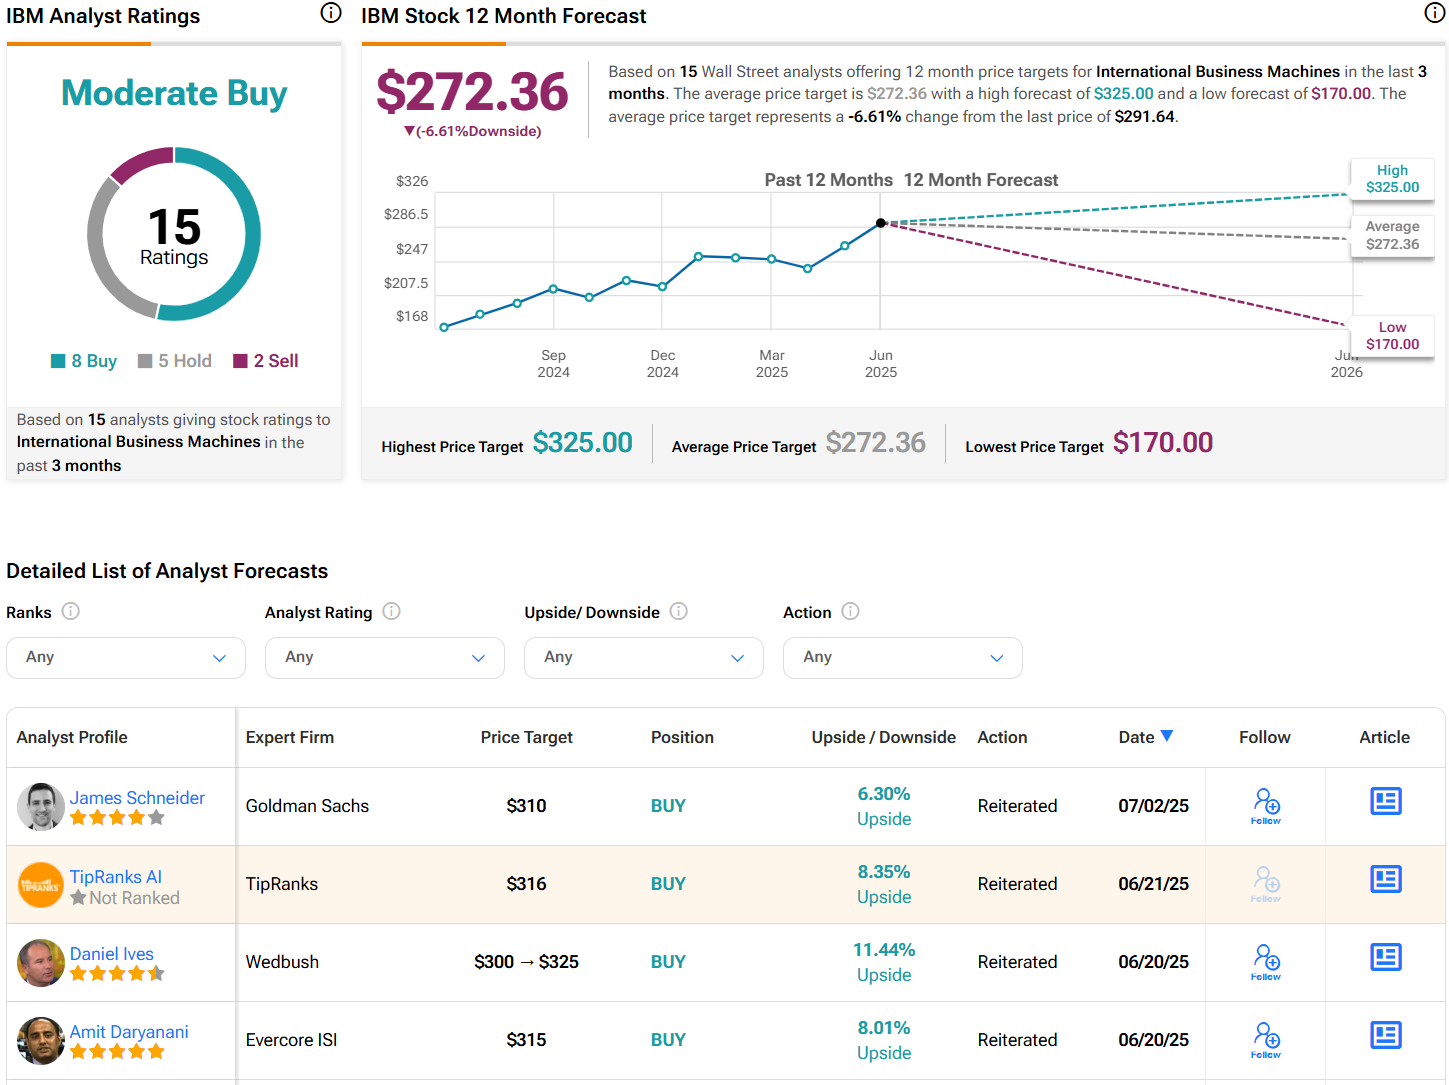This screenshot has width=1449, height=1085.
Task: Open the TipRanks AI article icon
Action: click(x=1385, y=879)
